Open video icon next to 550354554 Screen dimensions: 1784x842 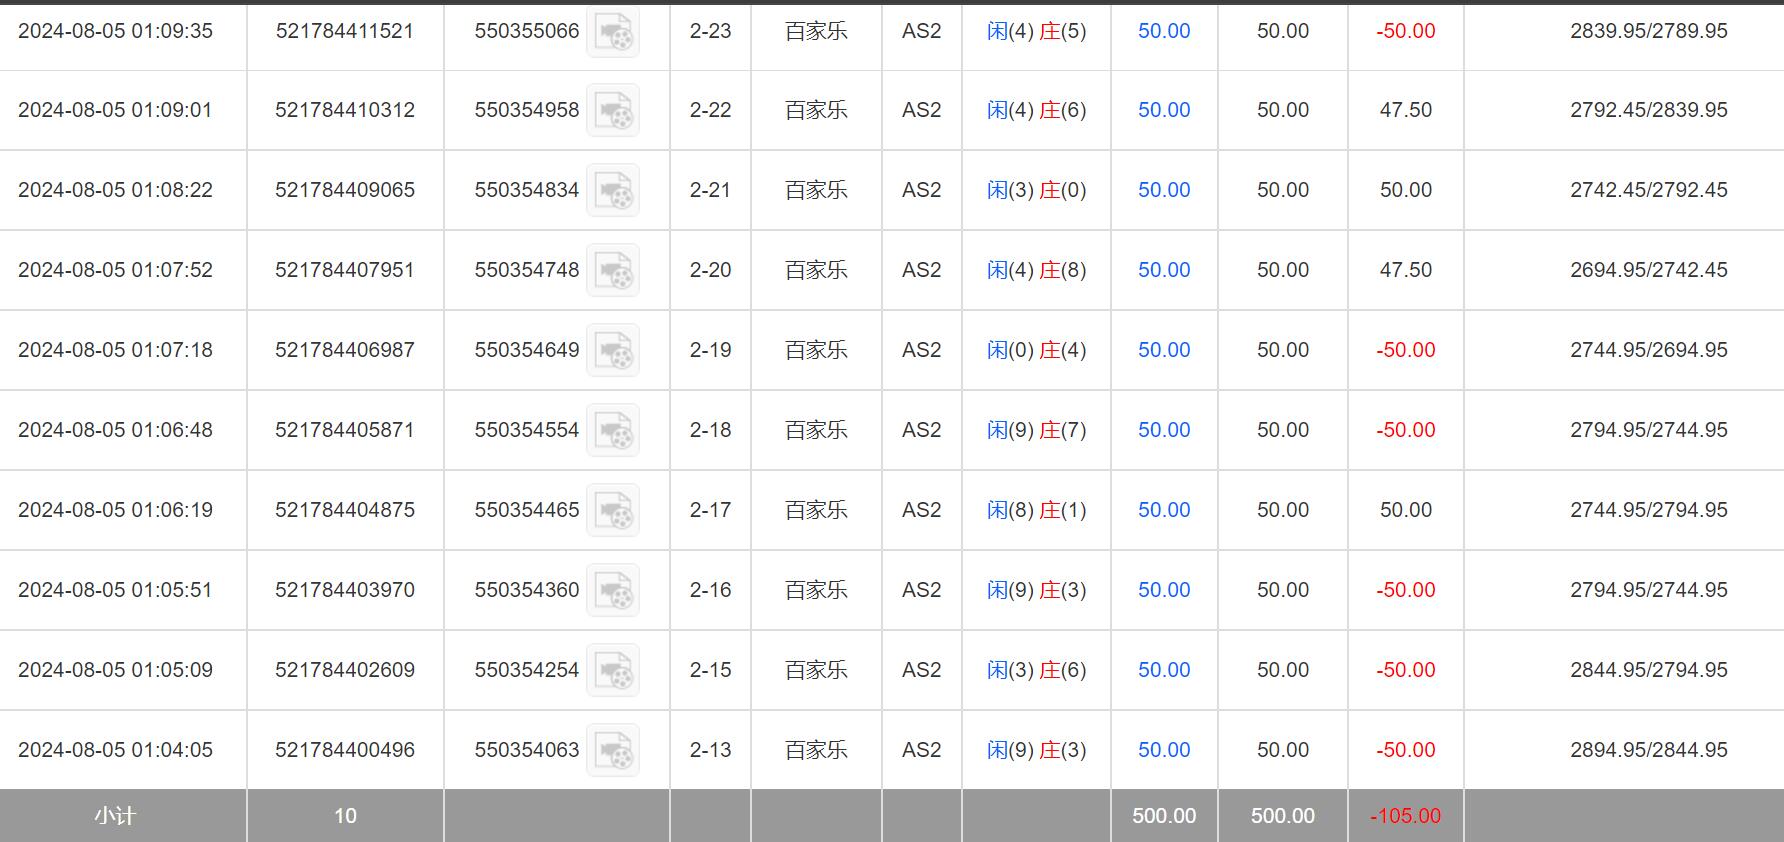612,431
